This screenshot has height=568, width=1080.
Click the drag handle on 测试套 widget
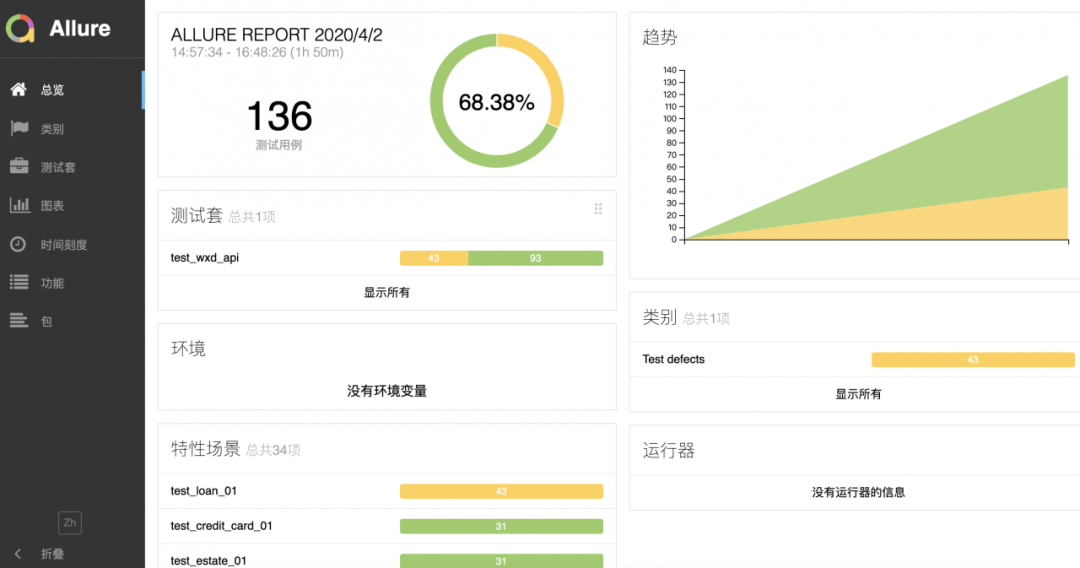[x=598, y=209]
